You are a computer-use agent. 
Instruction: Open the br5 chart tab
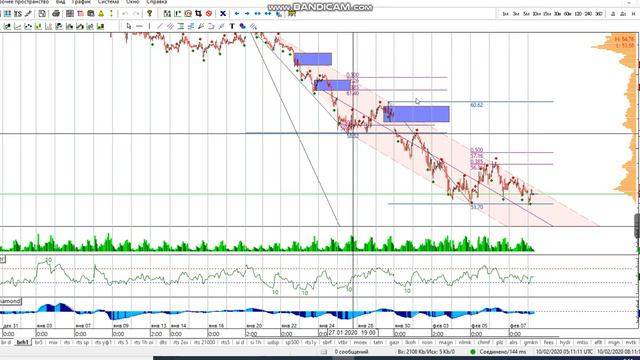[38, 342]
